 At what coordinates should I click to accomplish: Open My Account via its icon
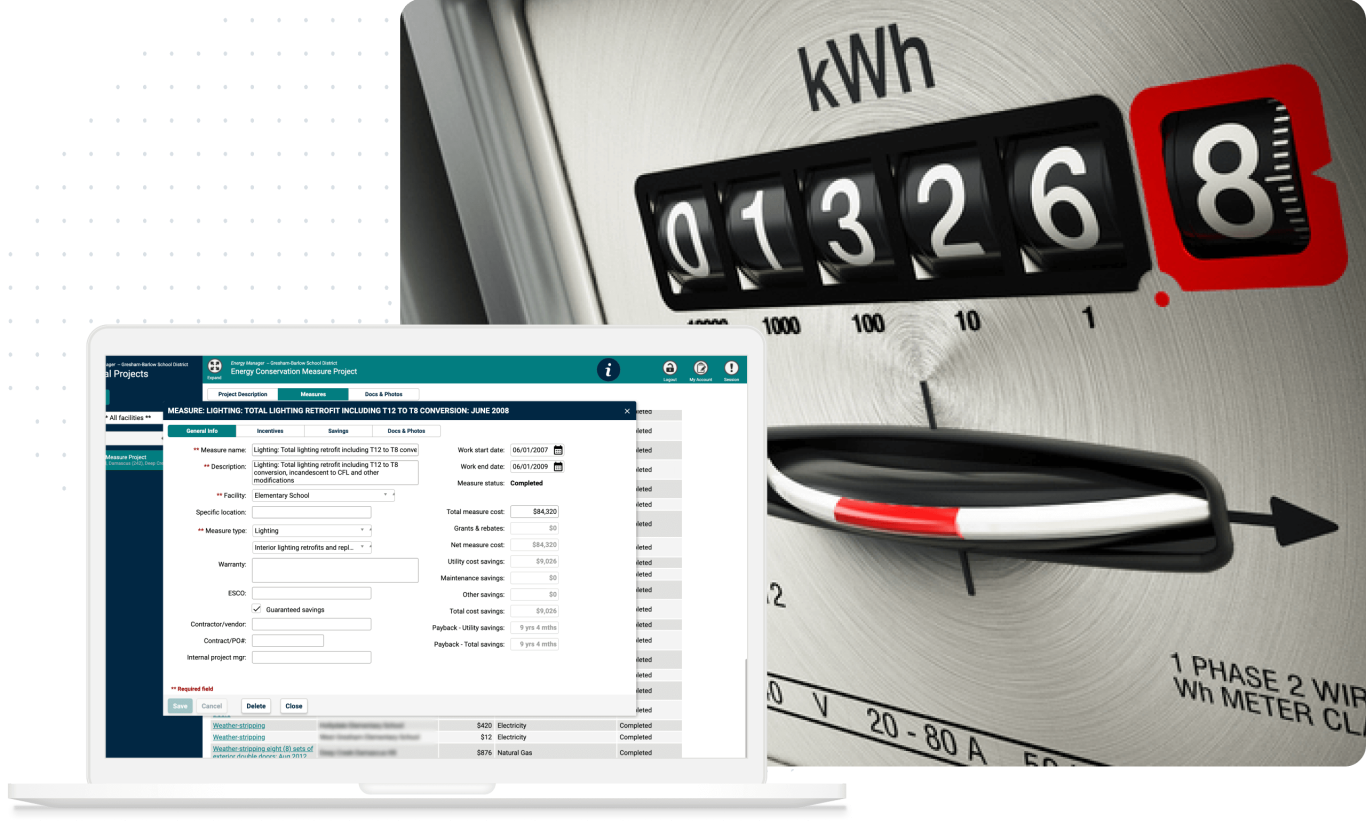point(701,368)
